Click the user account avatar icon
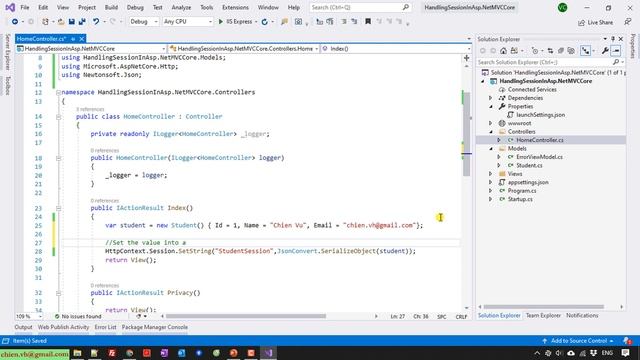640x360 pixels. click(x=562, y=7)
